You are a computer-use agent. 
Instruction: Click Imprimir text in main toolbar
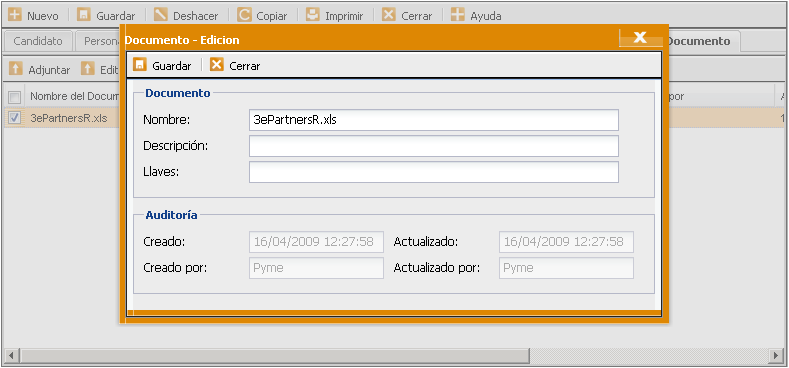click(x=344, y=16)
